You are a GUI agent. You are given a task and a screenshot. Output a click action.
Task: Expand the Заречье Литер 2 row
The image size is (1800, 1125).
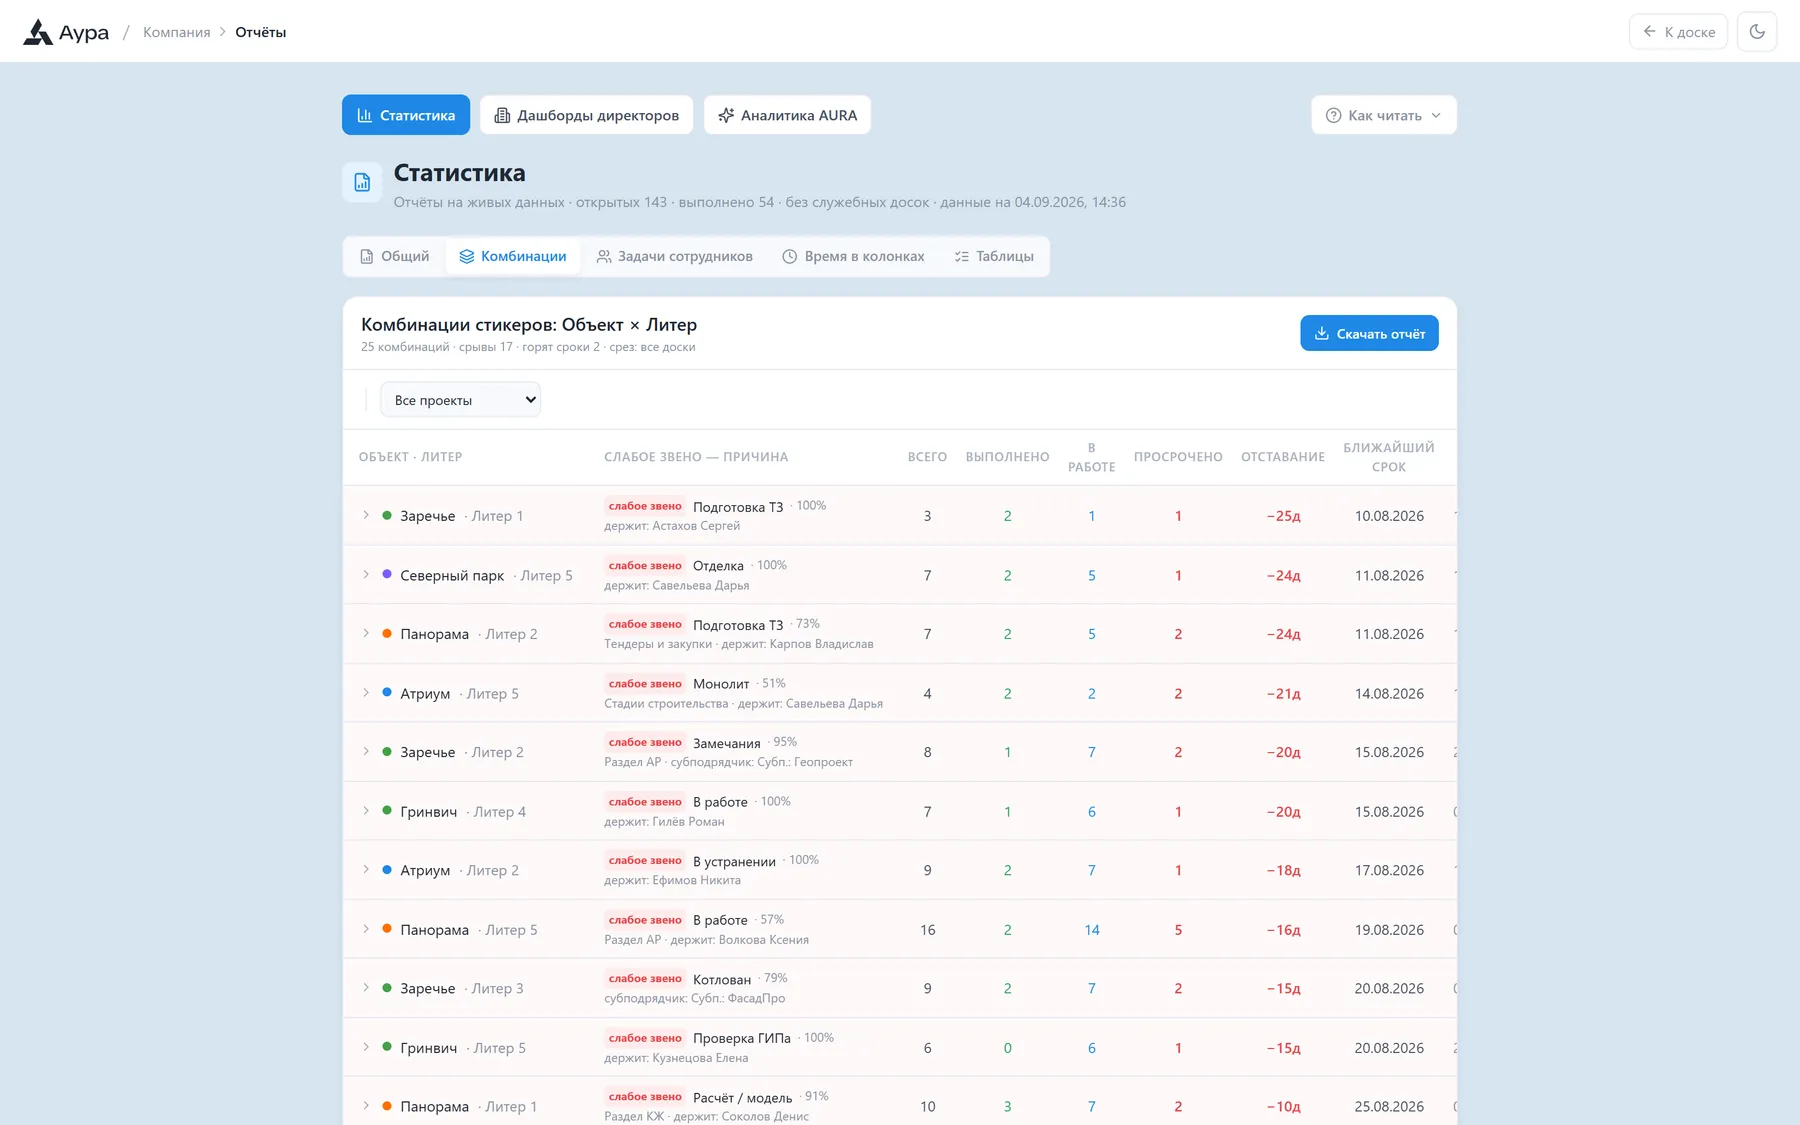[366, 752]
